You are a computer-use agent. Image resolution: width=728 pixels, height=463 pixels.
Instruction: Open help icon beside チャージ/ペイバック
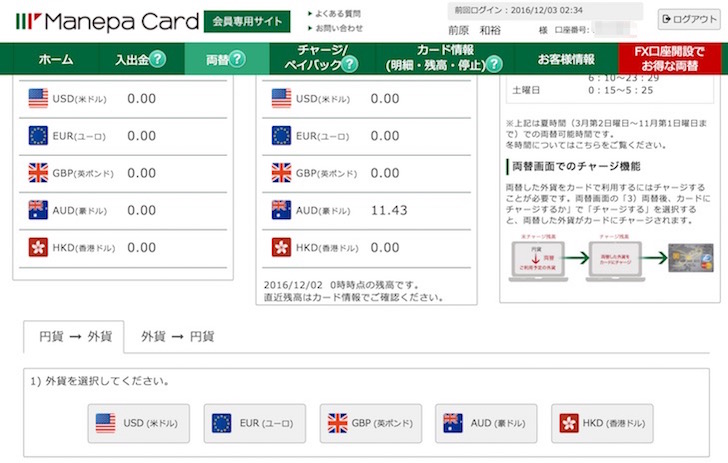coord(350,64)
